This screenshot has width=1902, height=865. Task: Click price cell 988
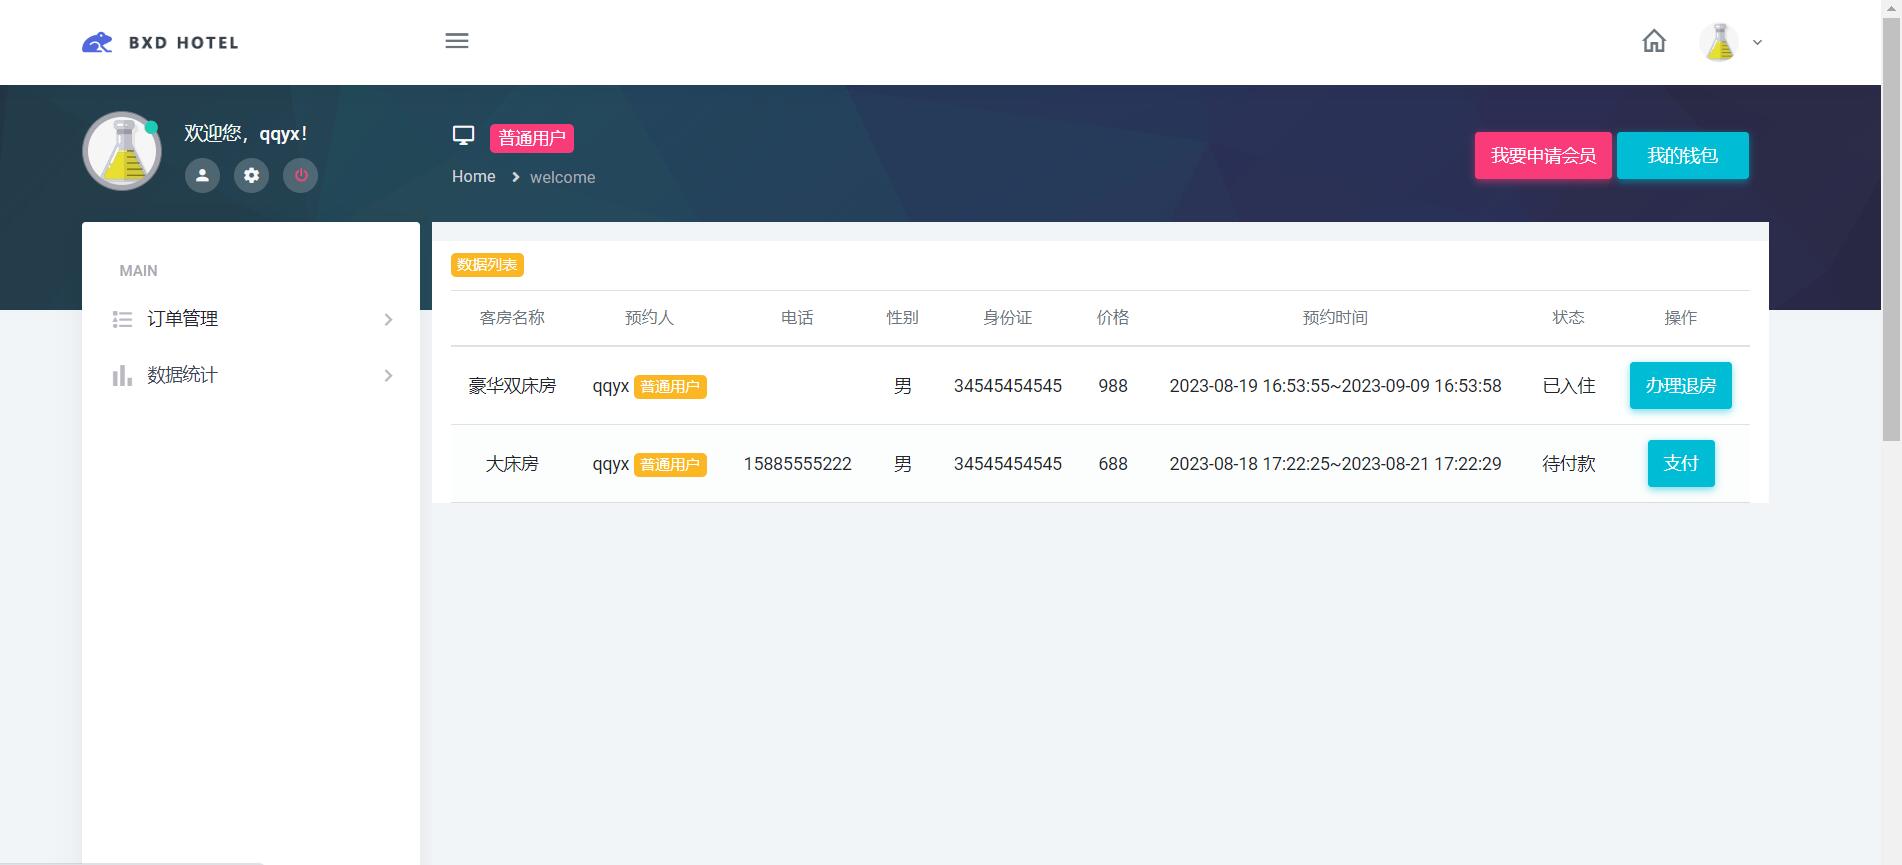click(x=1113, y=386)
